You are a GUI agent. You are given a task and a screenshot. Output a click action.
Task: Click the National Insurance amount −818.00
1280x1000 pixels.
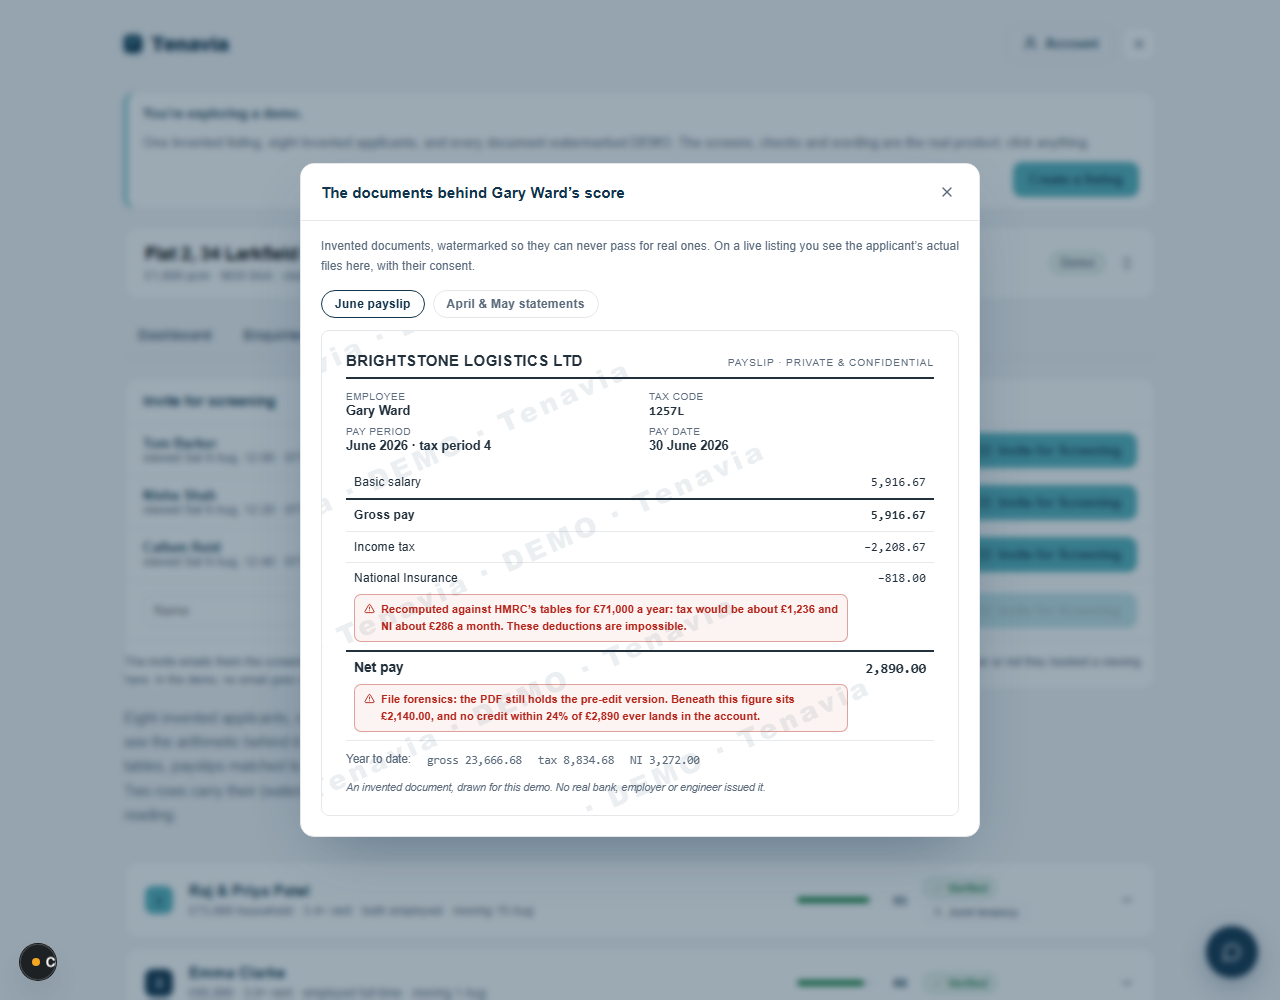click(902, 578)
